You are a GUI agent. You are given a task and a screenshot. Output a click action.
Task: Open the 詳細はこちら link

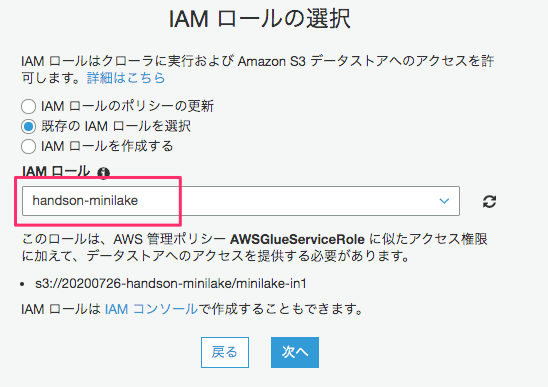click(126, 78)
